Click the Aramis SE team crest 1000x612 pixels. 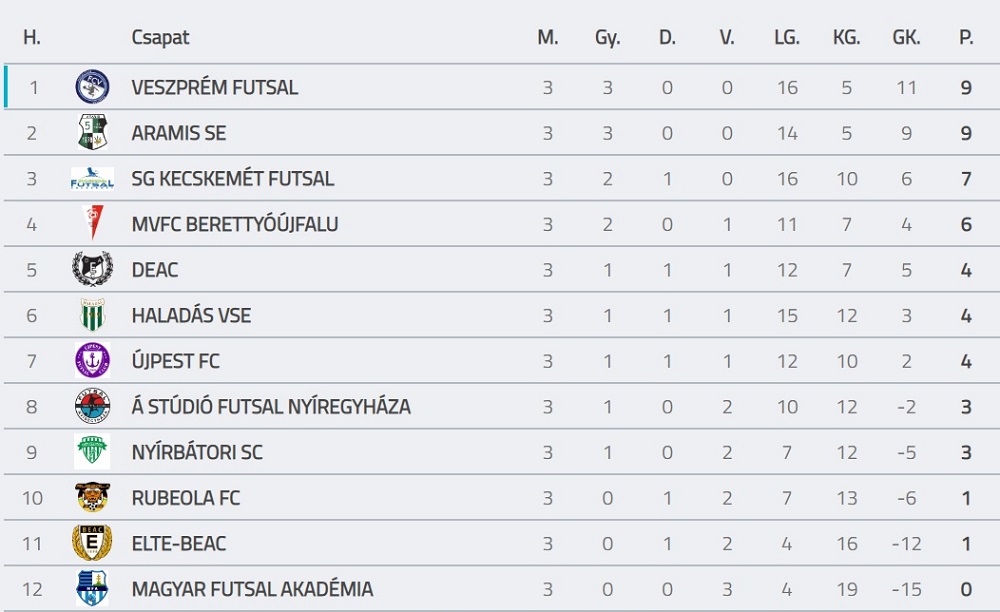(x=93, y=133)
